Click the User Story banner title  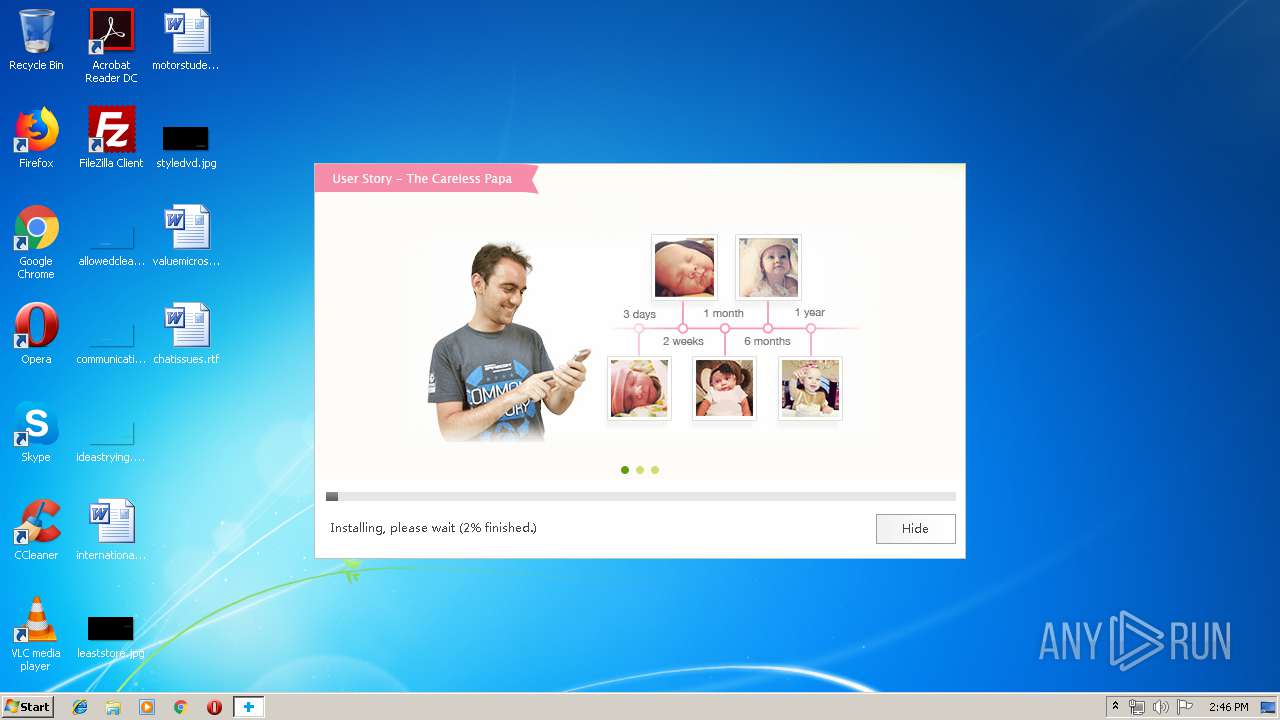(422, 179)
